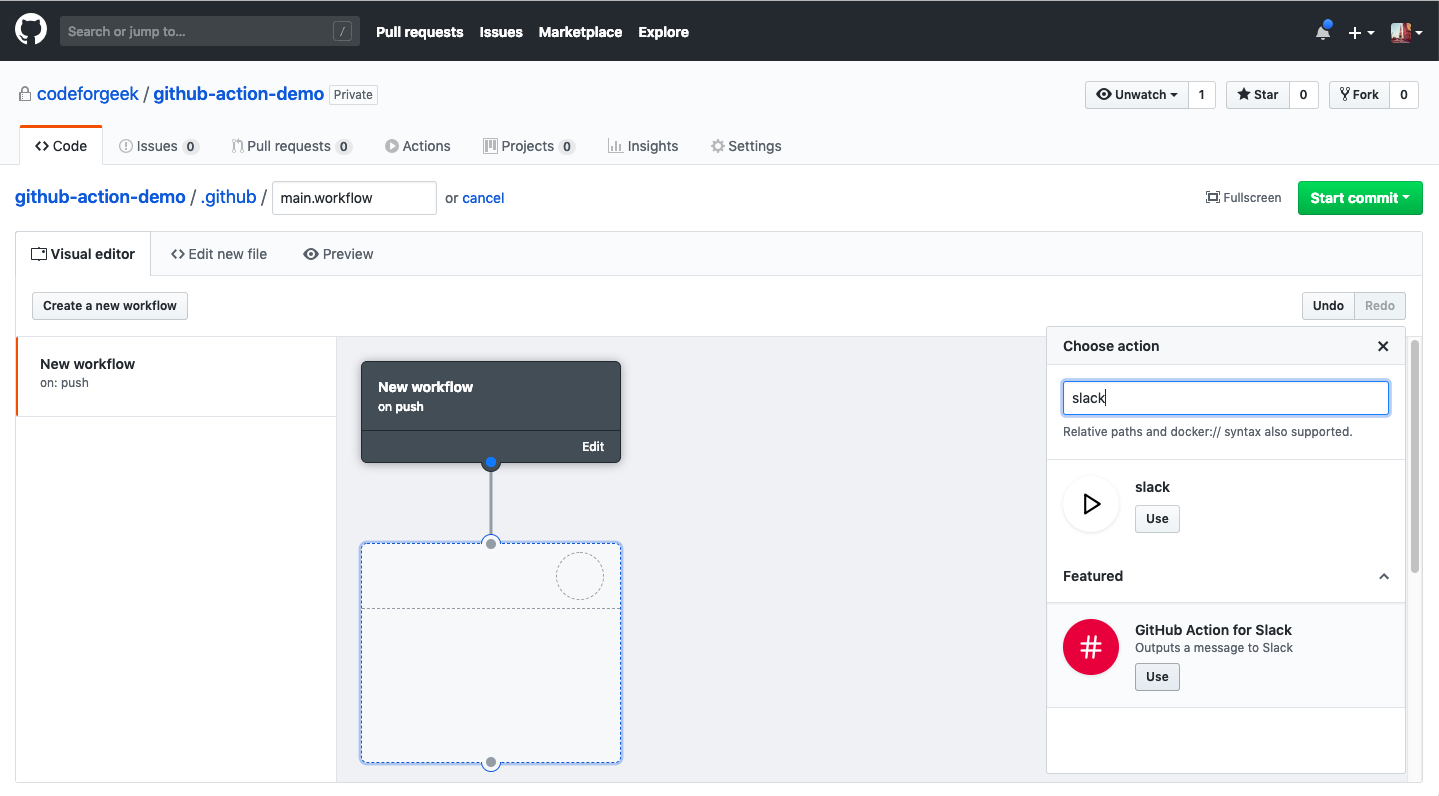Close the Choose action panel

click(x=1383, y=346)
